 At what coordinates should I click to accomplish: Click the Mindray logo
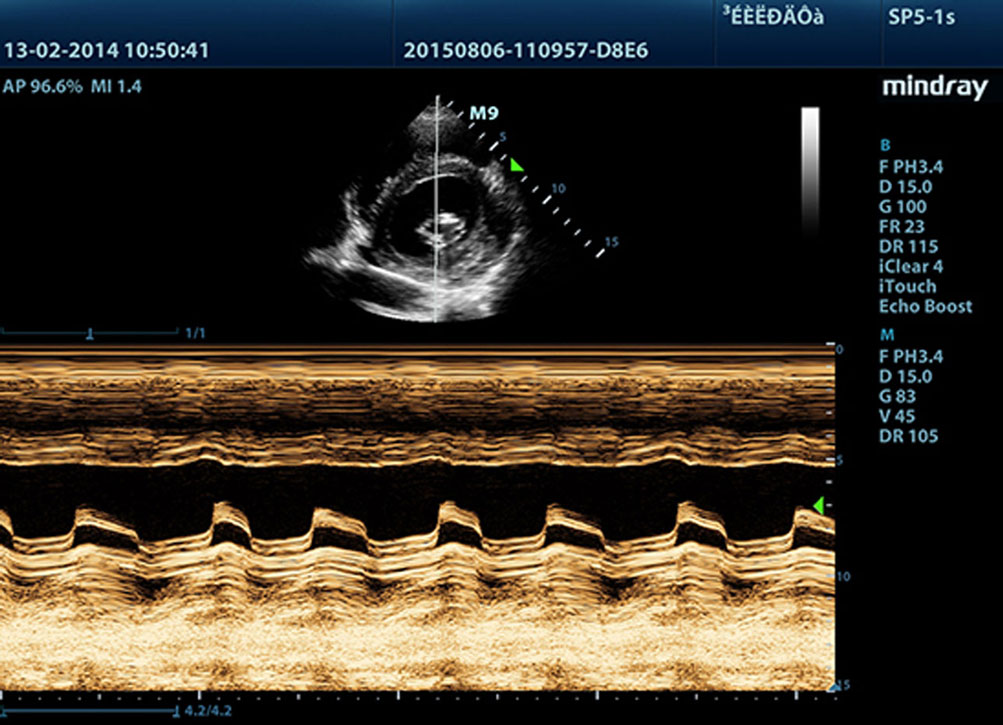[934, 88]
